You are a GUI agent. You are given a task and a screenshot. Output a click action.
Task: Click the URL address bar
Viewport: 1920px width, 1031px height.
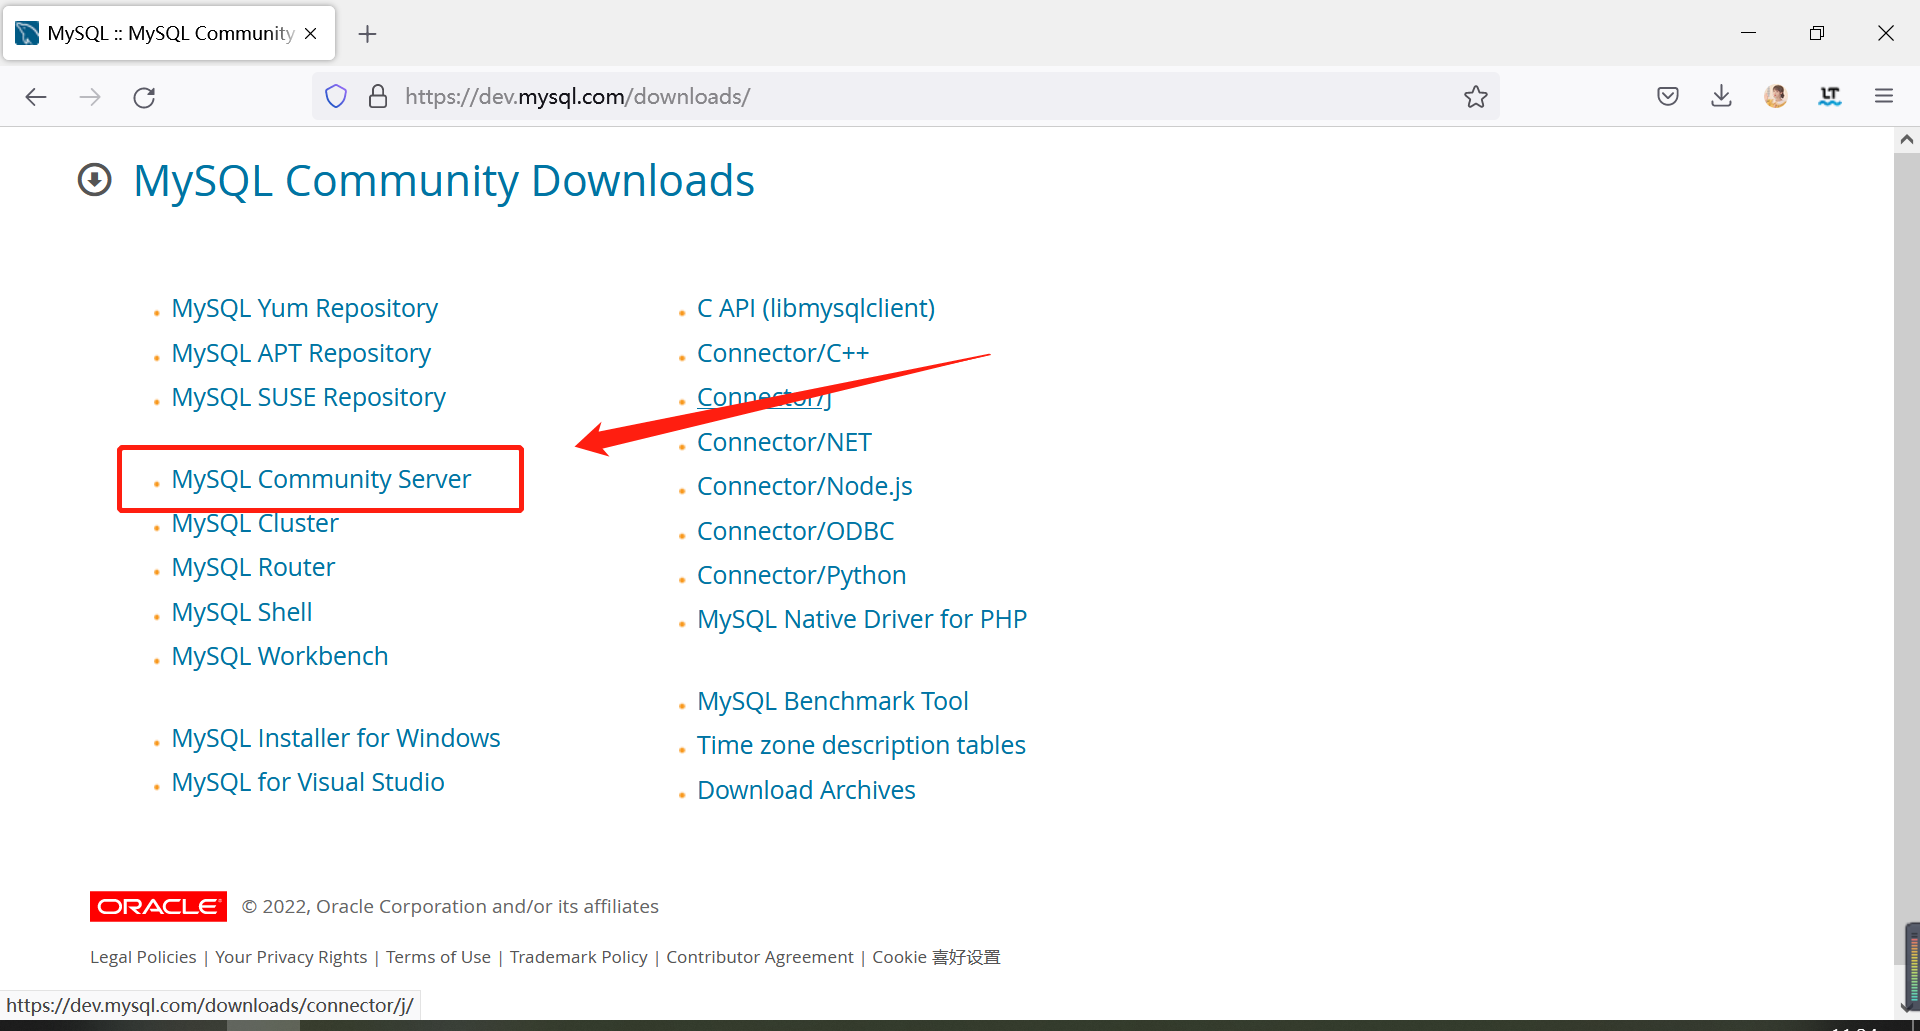[x=905, y=96]
